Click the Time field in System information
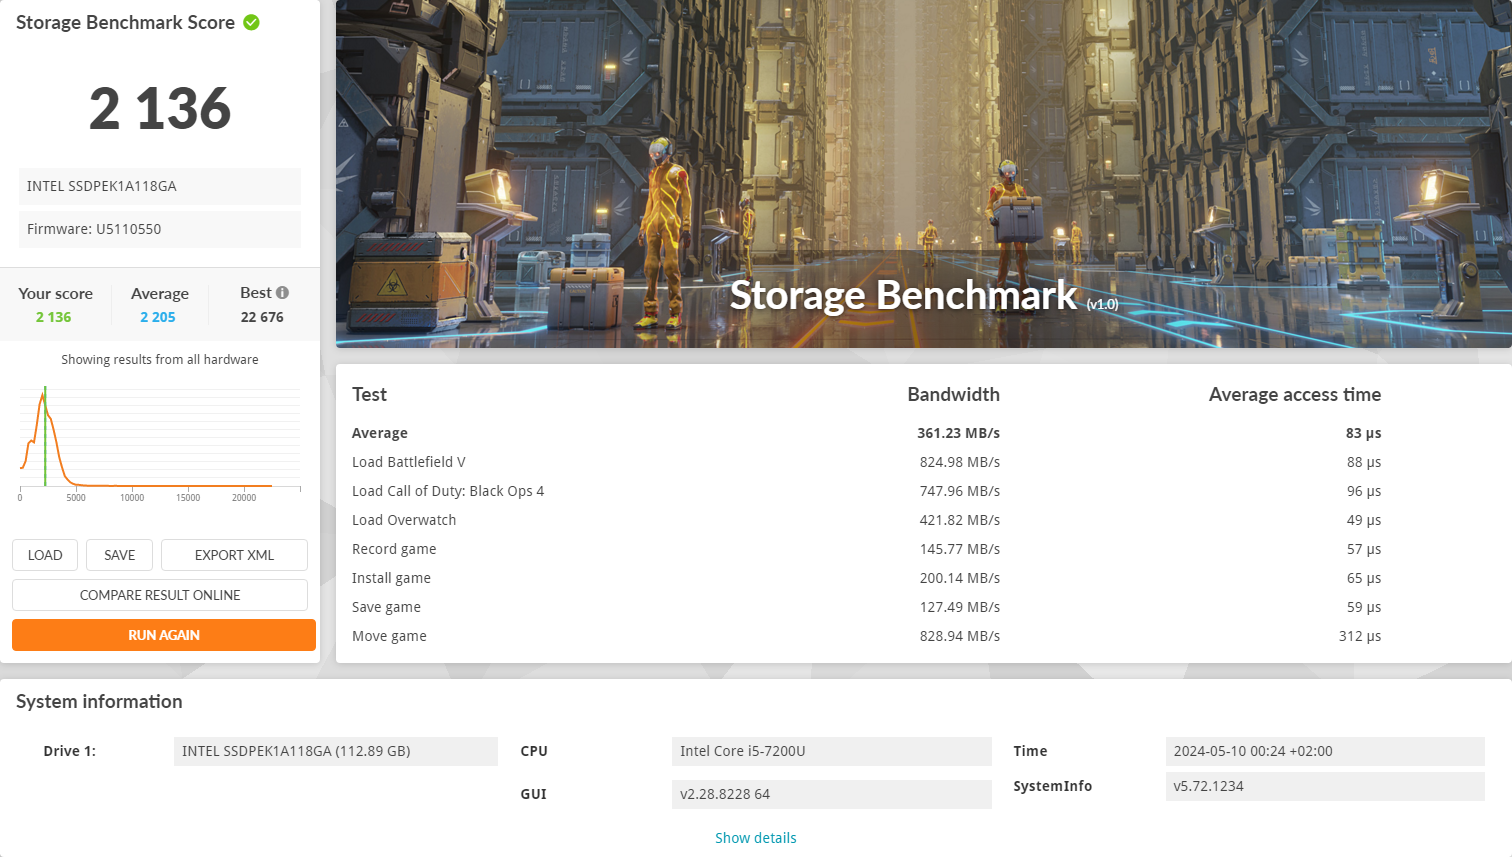The width and height of the screenshot is (1512, 857). 1324,751
